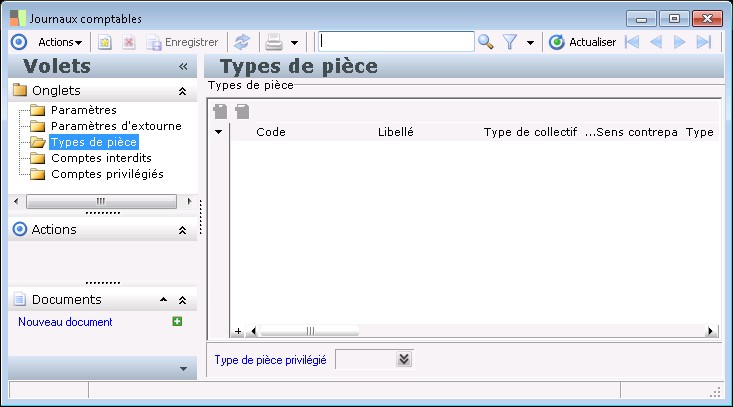Go to the first record
The image size is (733, 407).
(x=631, y=42)
